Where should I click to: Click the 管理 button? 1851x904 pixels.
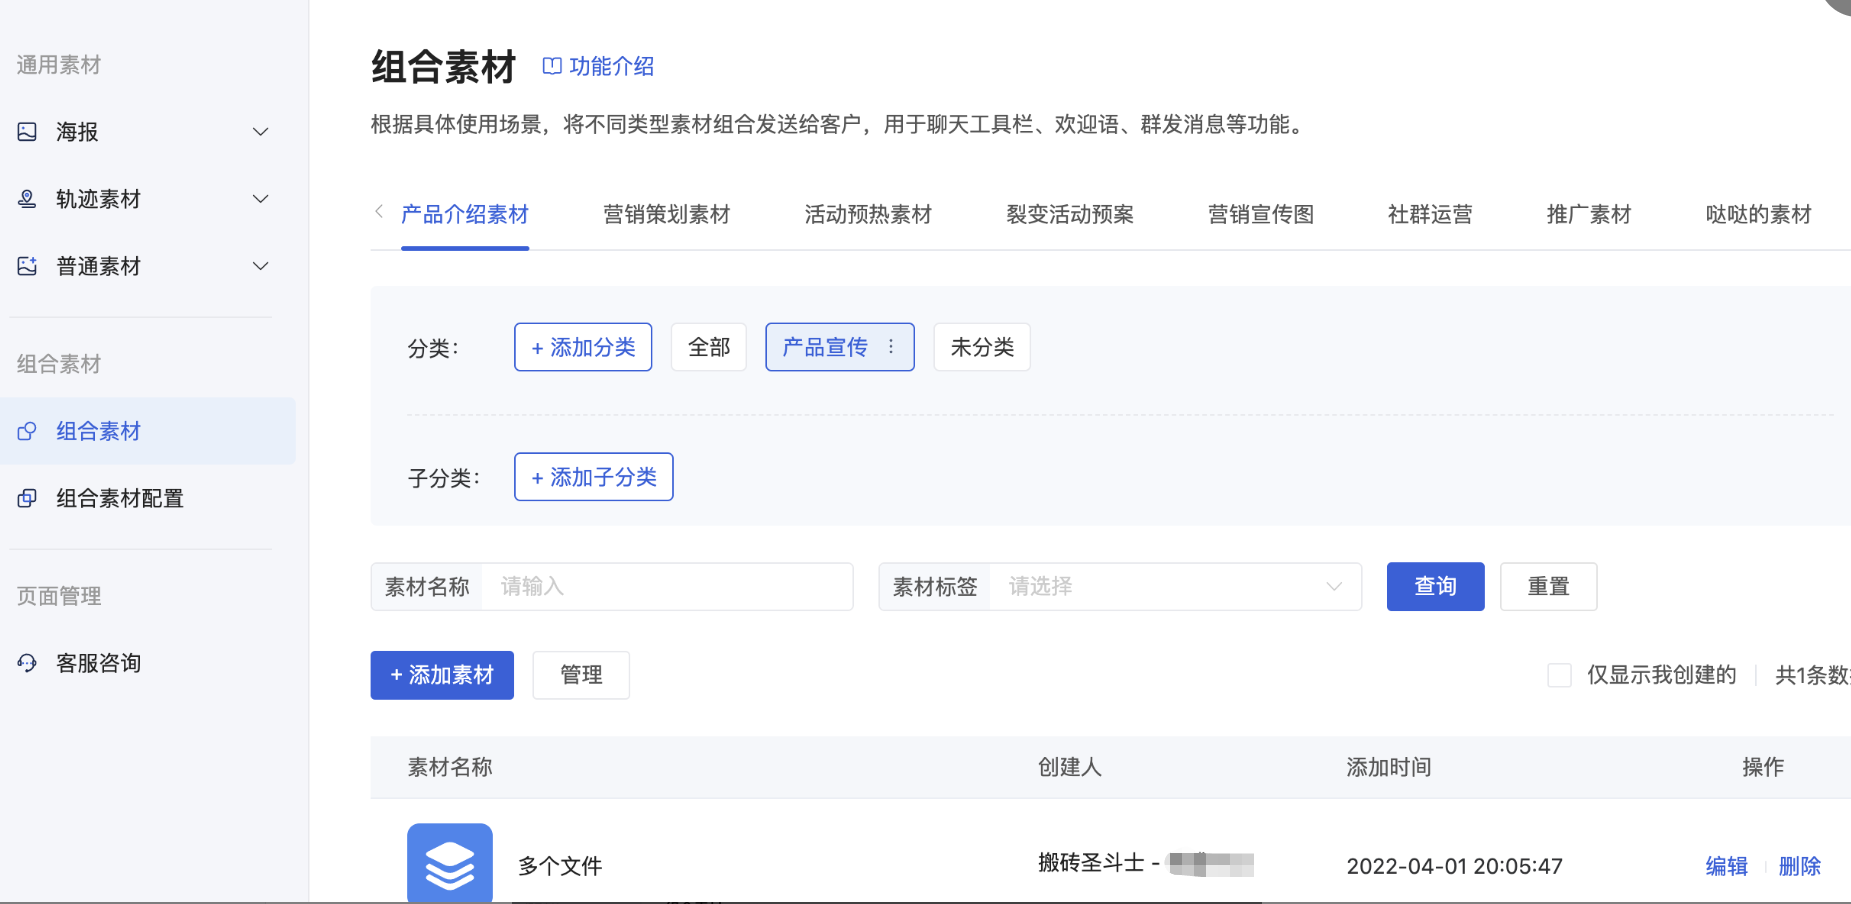(x=581, y=675)
